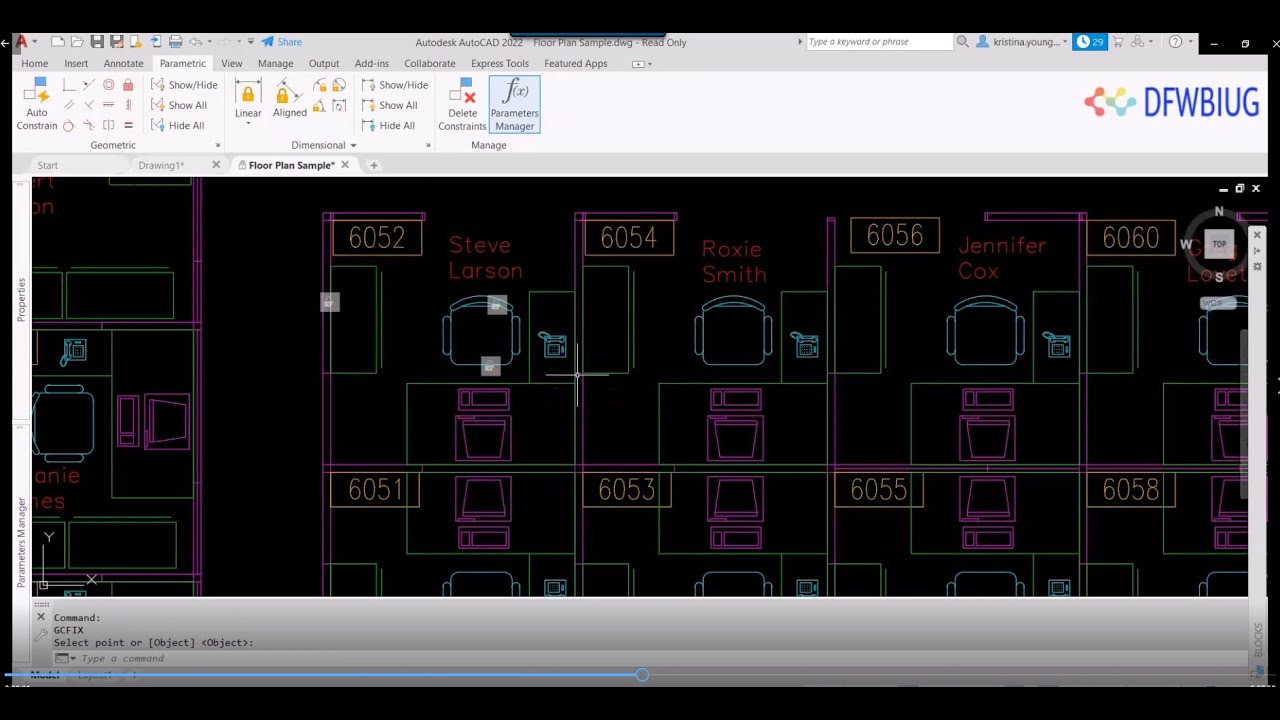Image resolution: width=1280 pixels, height=720 pixels.
Task: Apply the Concentric geometric constraint
Action: pos(108,85)
